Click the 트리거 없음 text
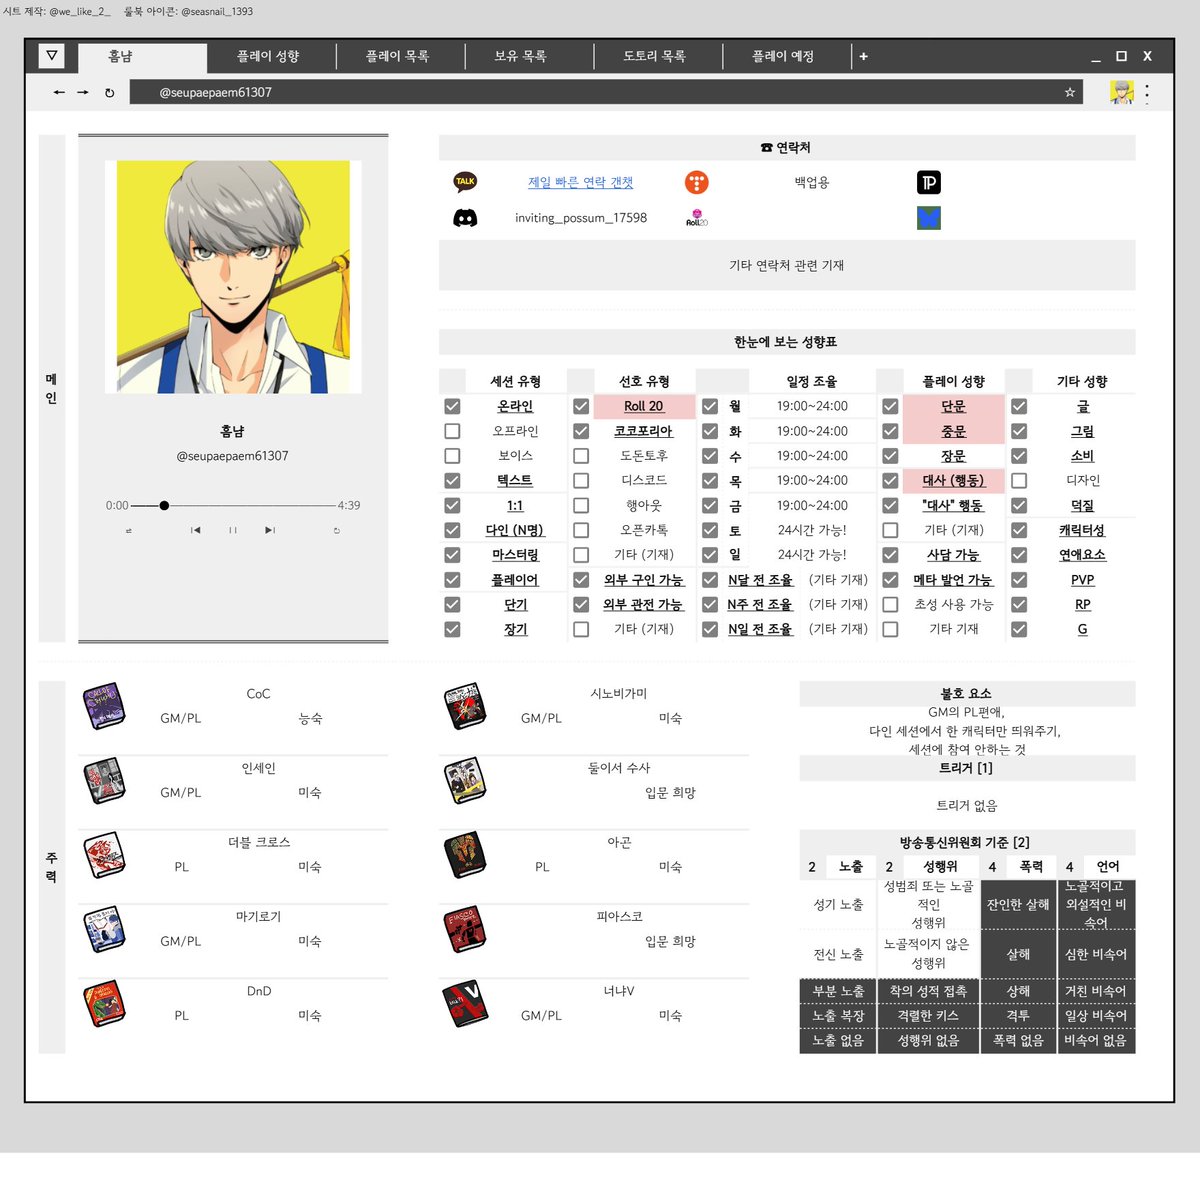The image size is (1200, 1199). point(966,805)
